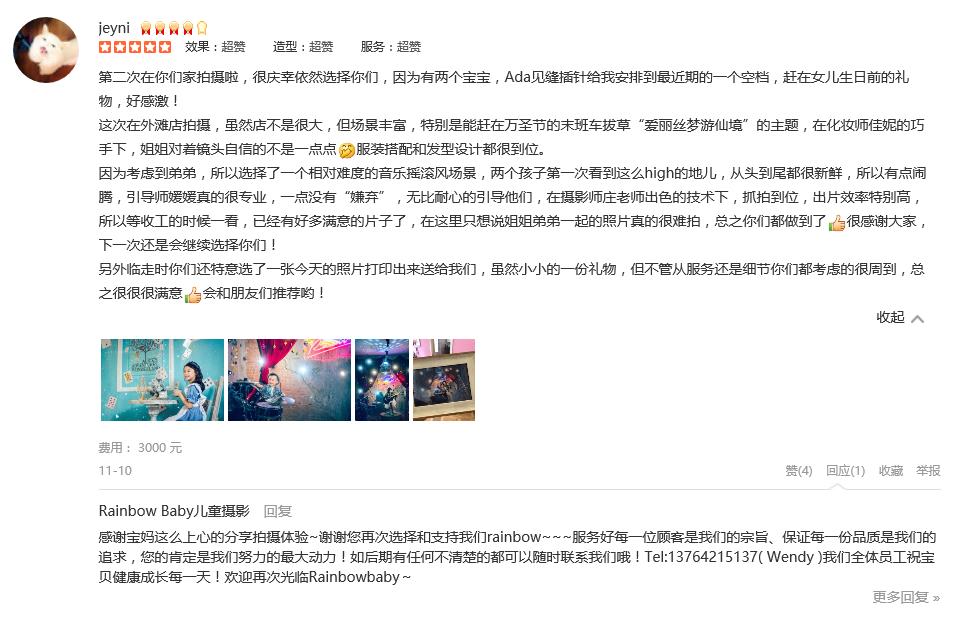Open the jeyni username profile
955x619 pixels.
pyautogui.click(x=114, y=28)
